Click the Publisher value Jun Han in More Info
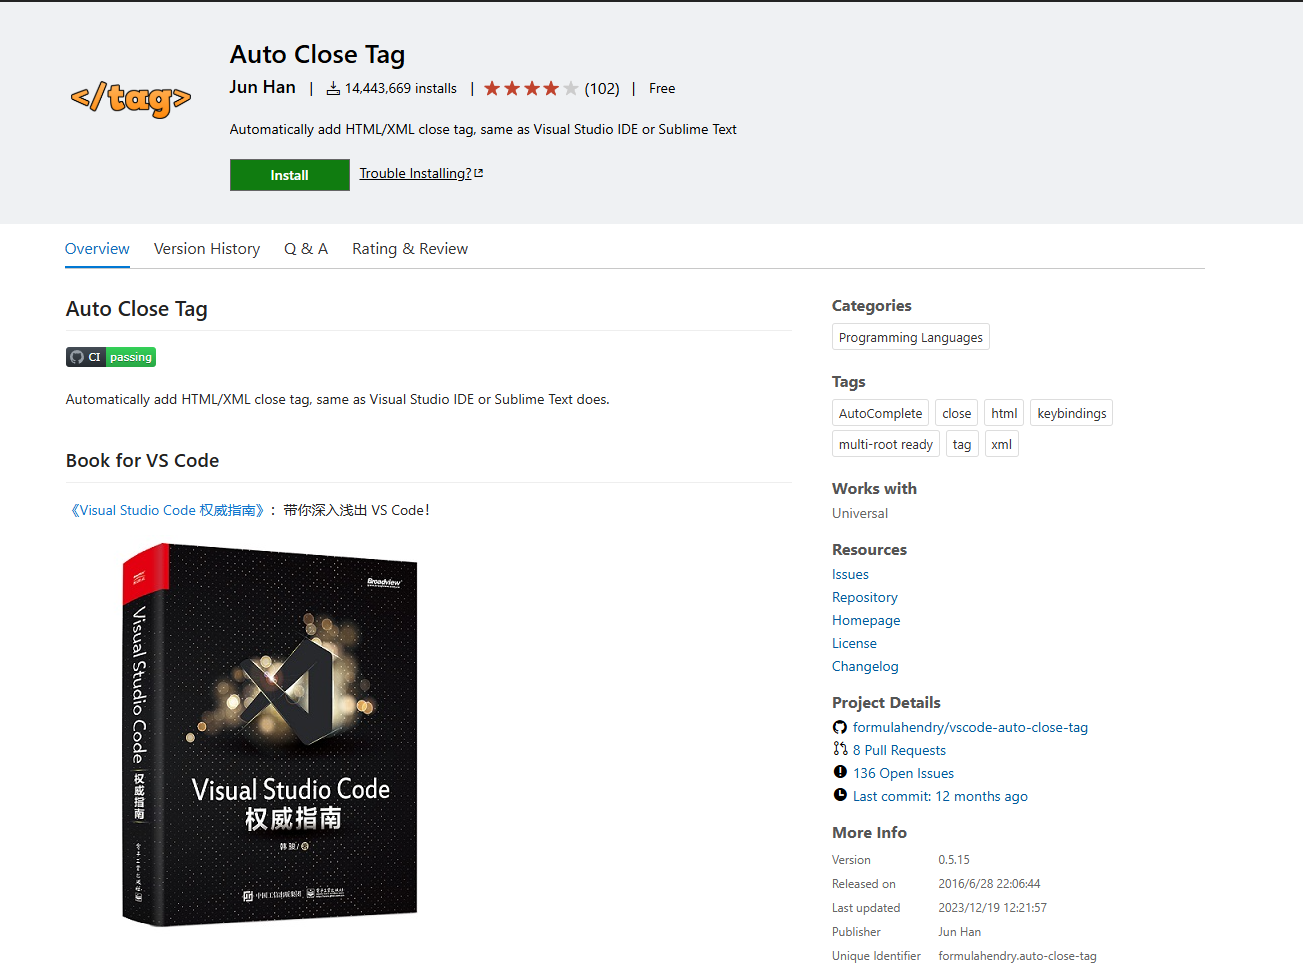The image size is (1303, 968). (x=959, y=932)
